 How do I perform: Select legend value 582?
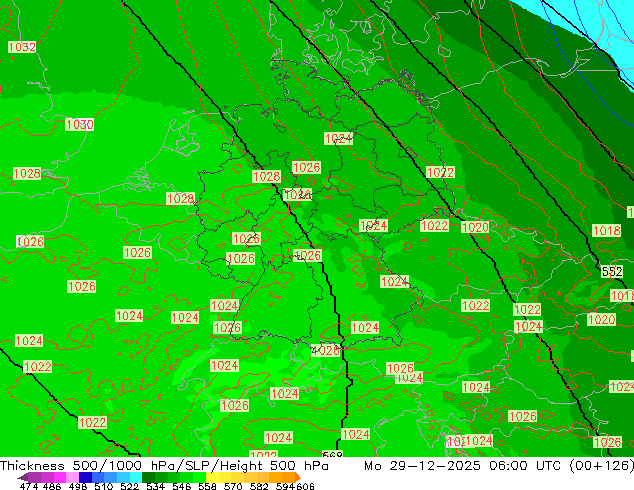pyautogui.click(x=259, y=486)
